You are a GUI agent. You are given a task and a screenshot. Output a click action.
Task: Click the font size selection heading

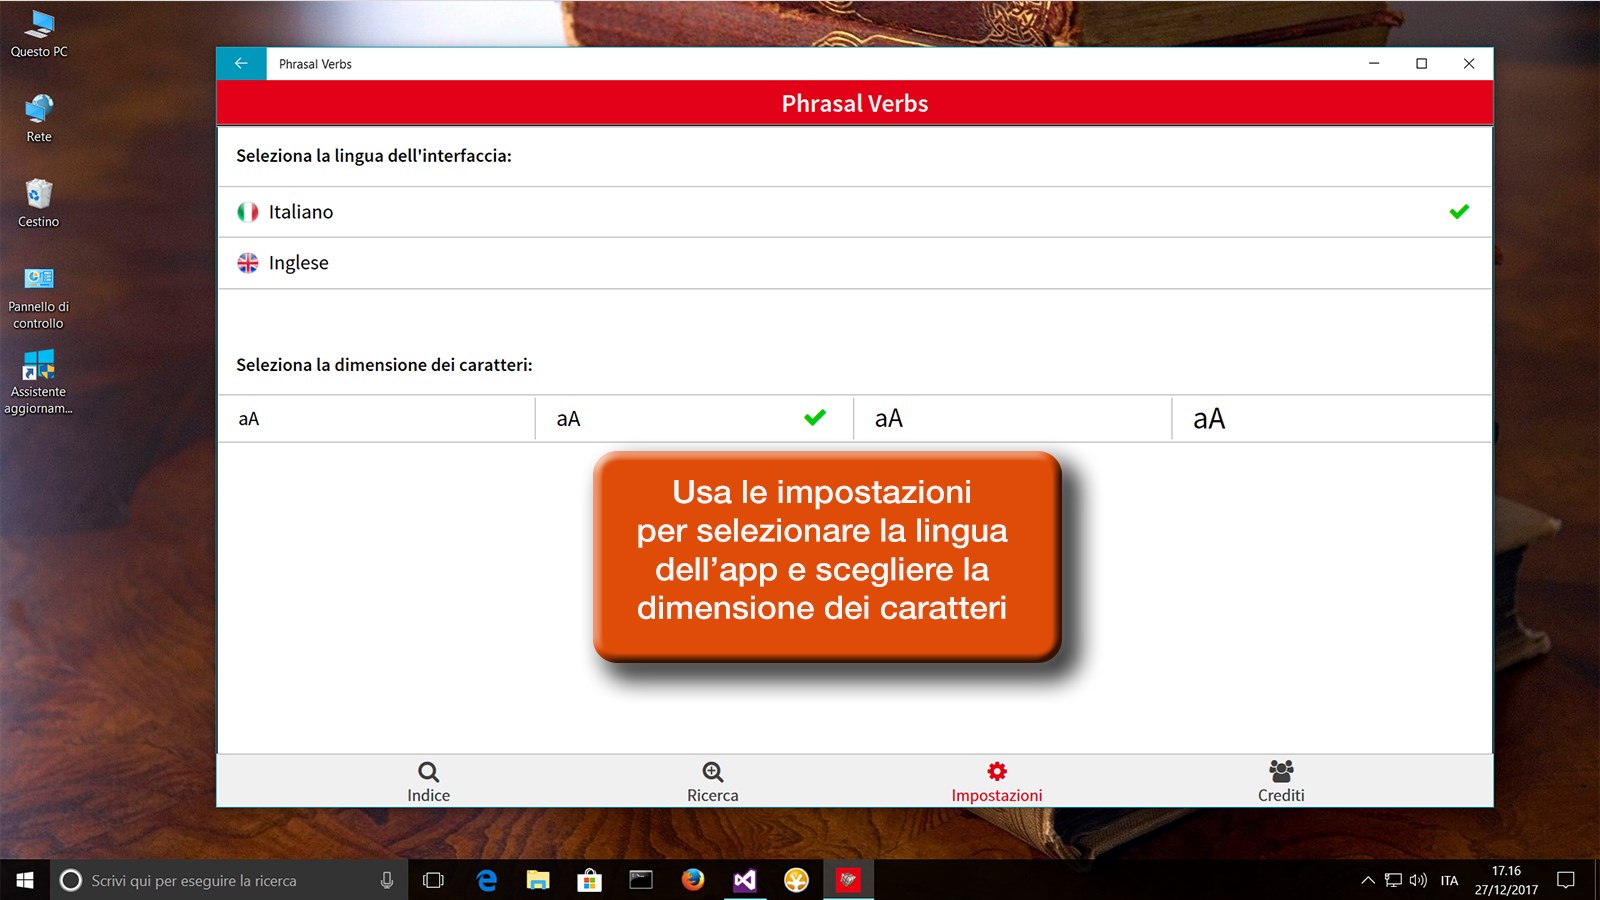384,365
